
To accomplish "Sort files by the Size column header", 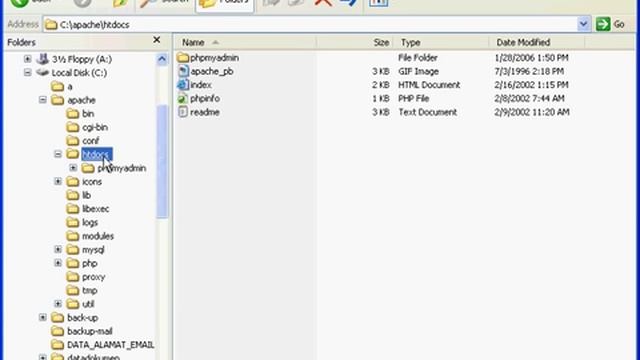I will [x=354, y=42].
